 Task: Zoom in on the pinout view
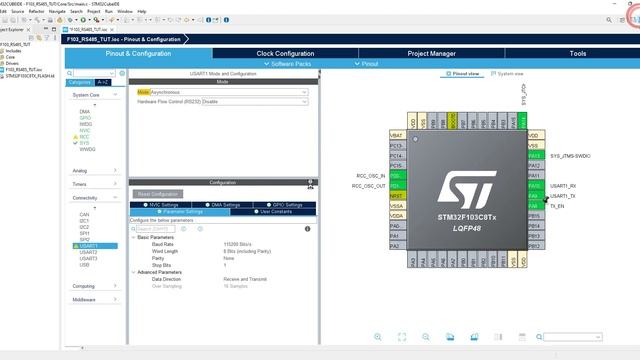click(x=378, y=337)
